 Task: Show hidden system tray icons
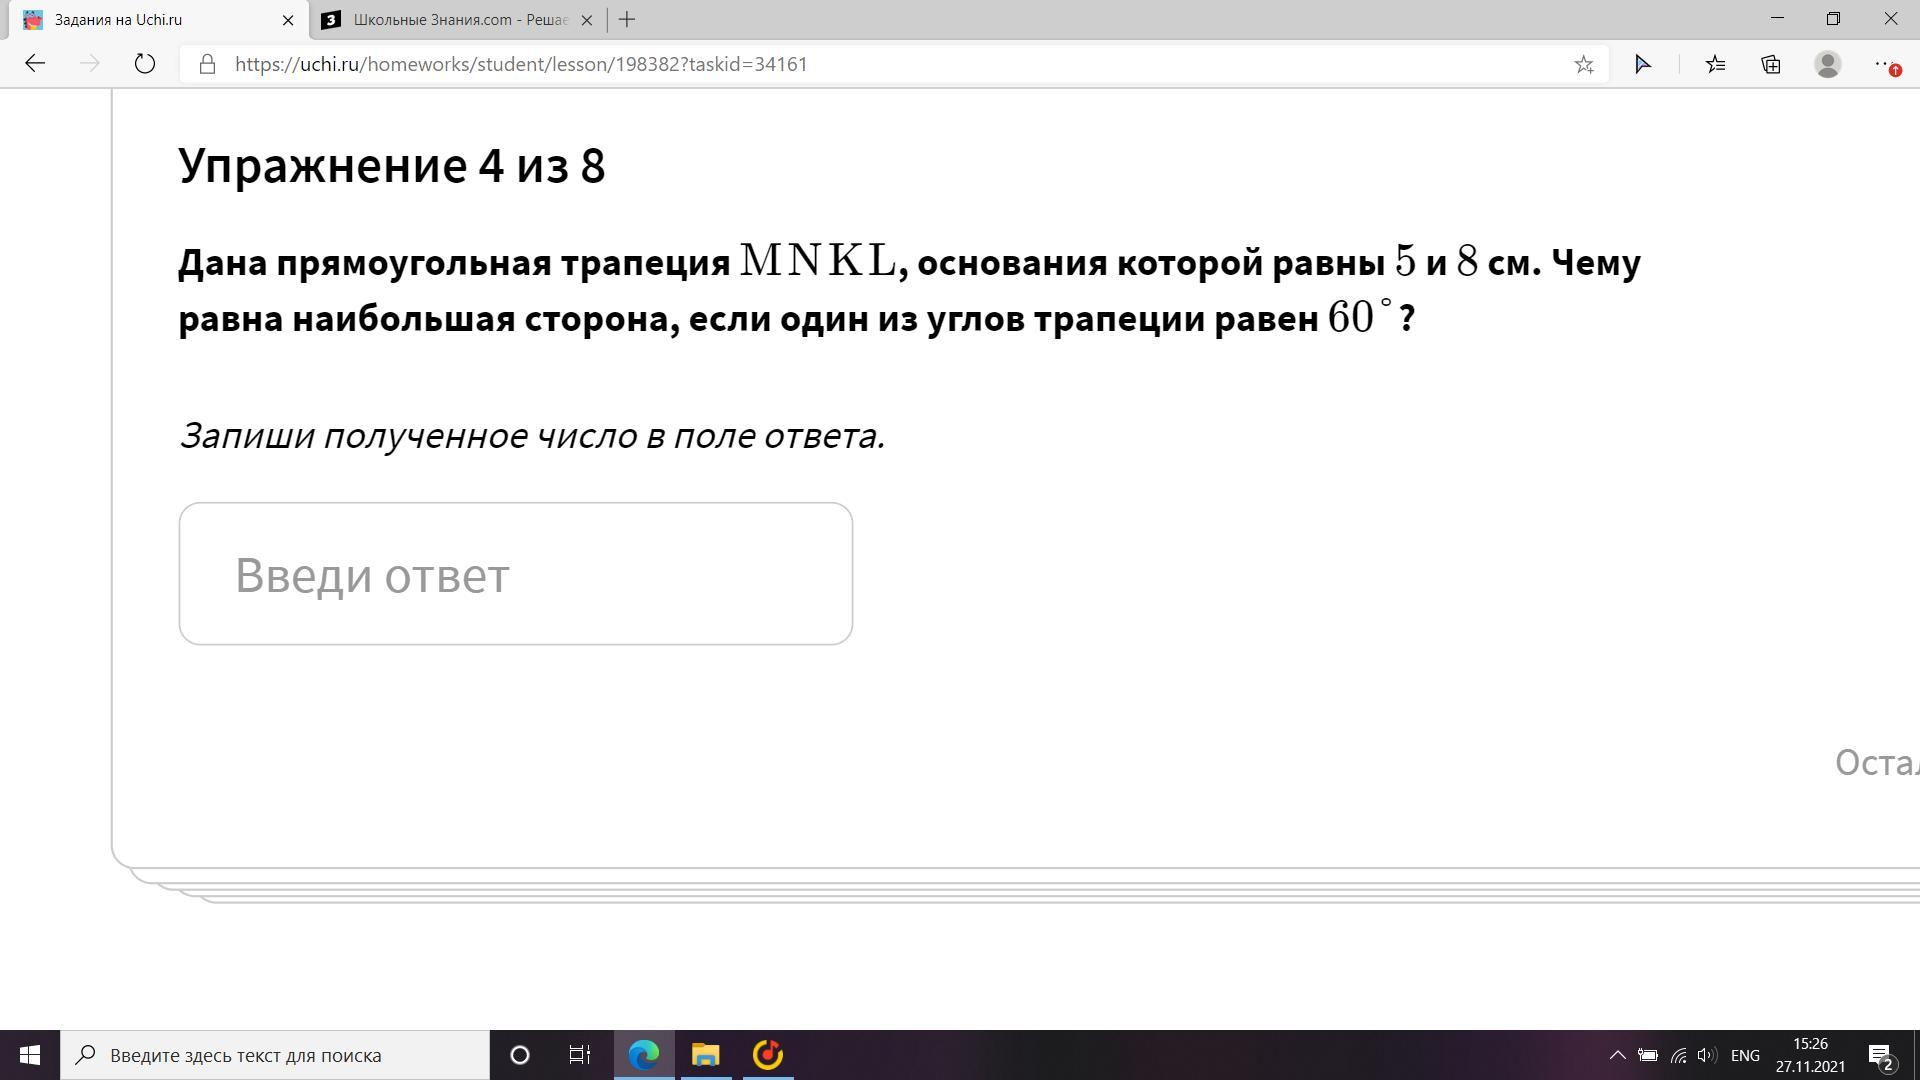1616,1055
